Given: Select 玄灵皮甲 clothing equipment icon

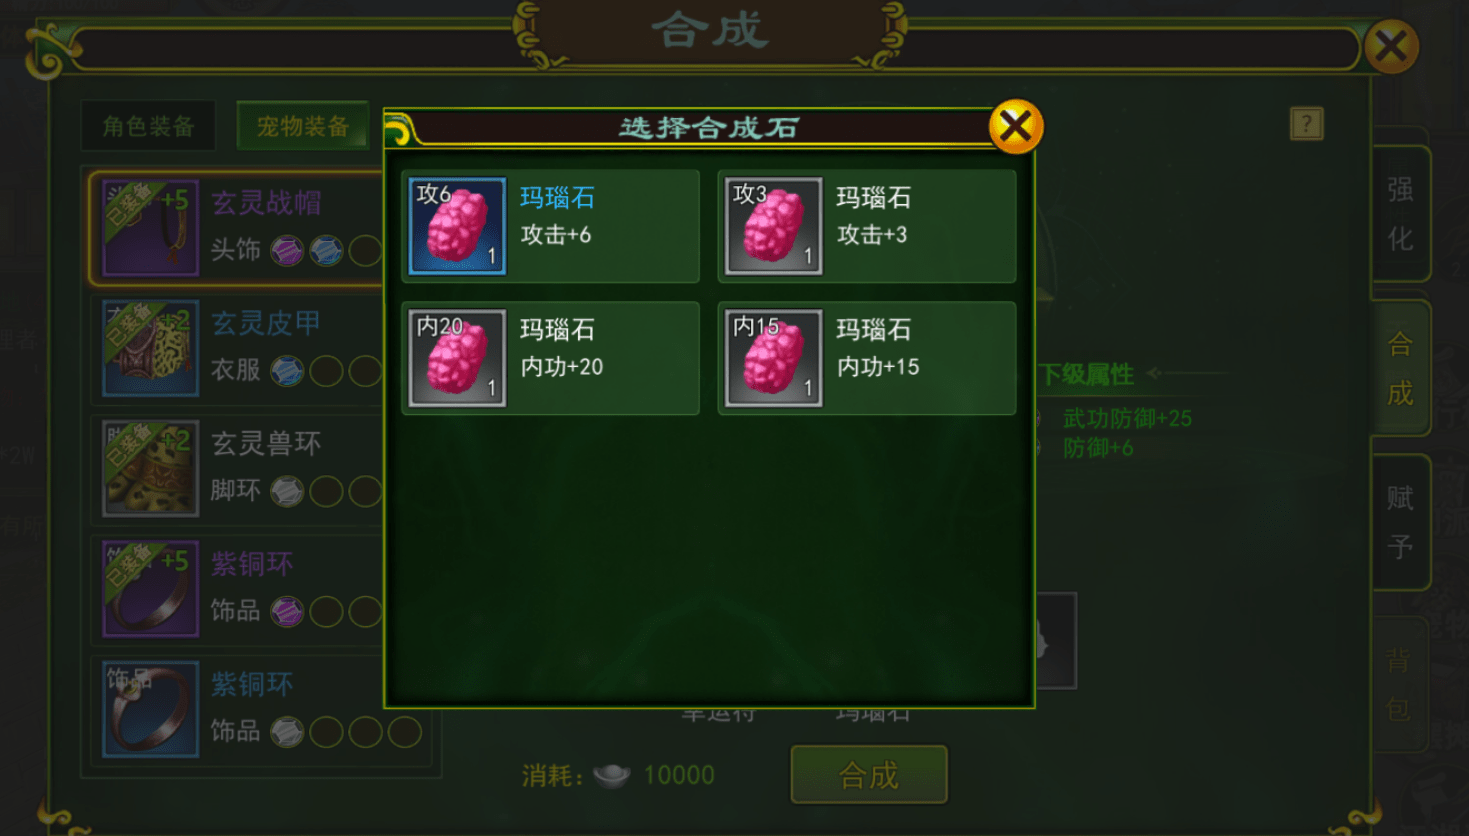Looking at the screenshot, I should point(150,348).
